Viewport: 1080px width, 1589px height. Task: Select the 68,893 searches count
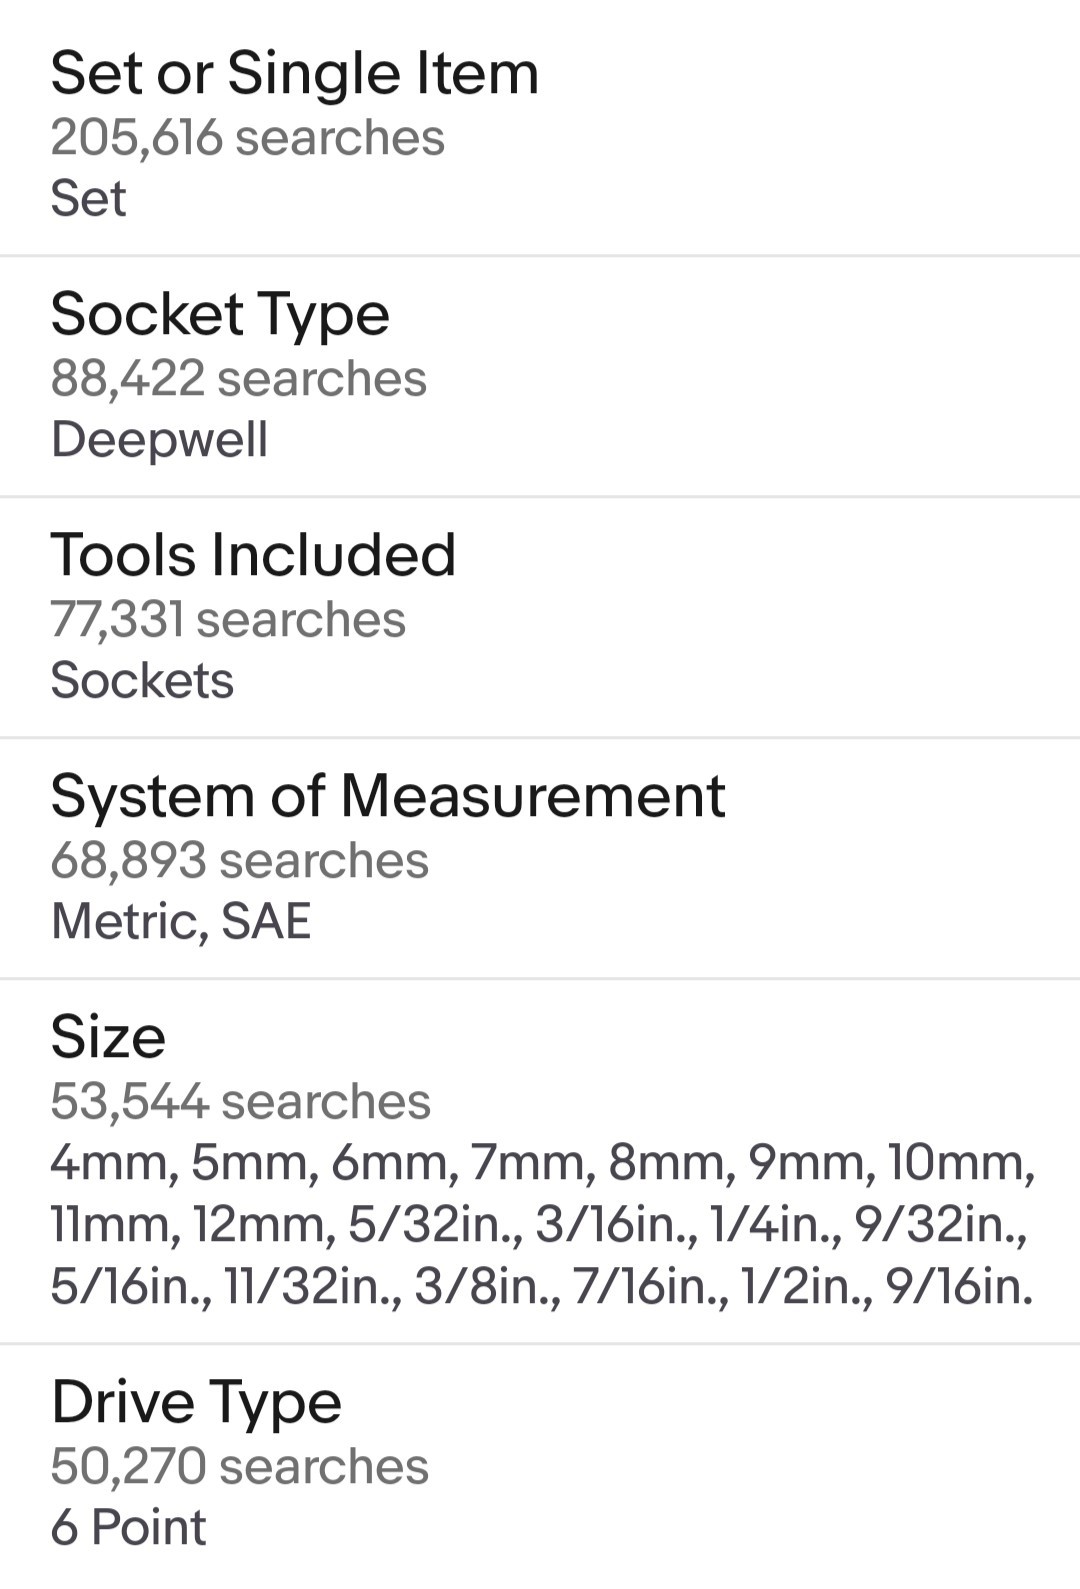[240, 860]
